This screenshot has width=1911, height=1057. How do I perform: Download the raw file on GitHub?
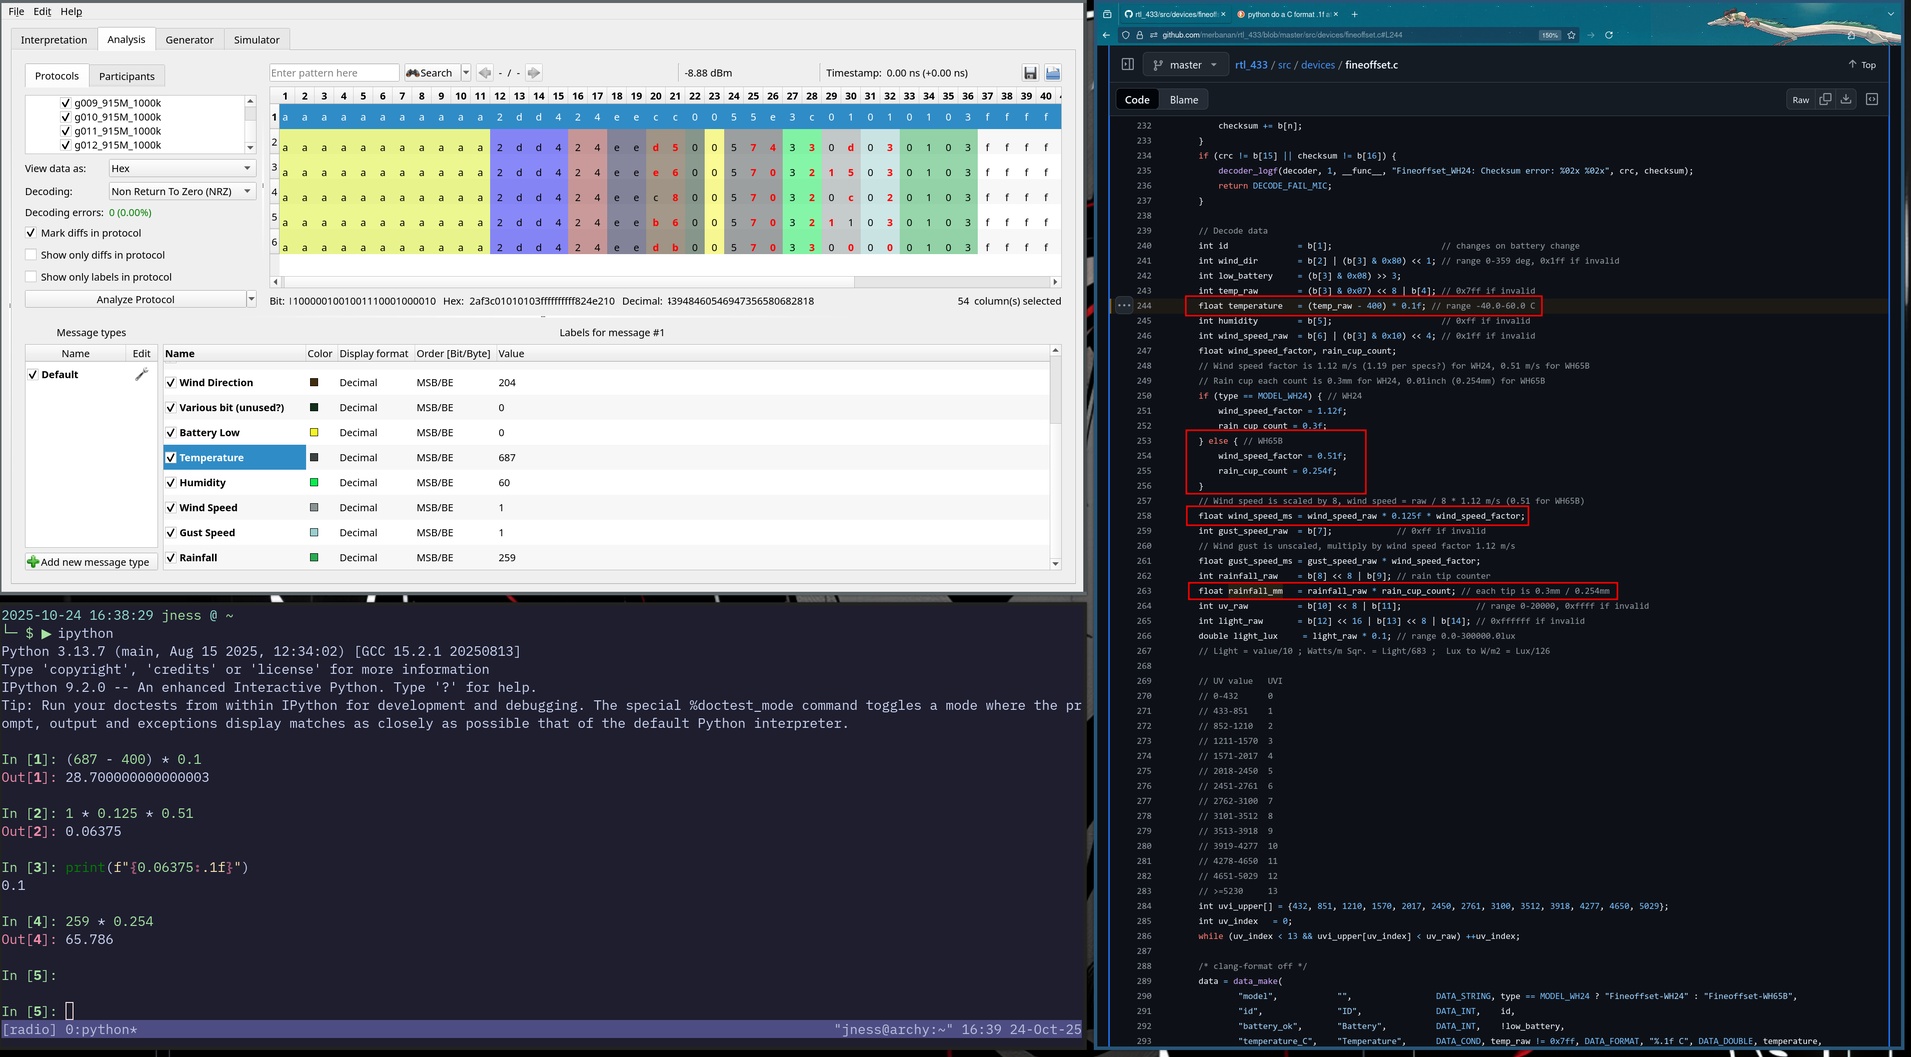pos(1846,99)
